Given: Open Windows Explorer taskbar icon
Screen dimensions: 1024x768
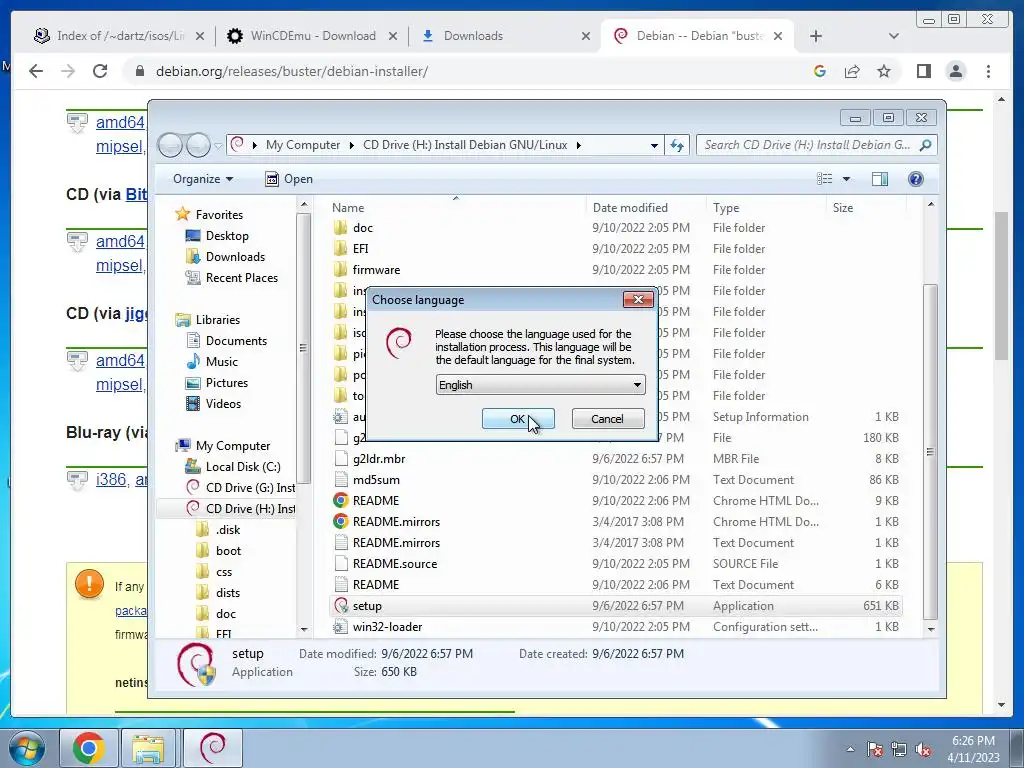Looking at the screenshot, I should click(x=148, y=748).
